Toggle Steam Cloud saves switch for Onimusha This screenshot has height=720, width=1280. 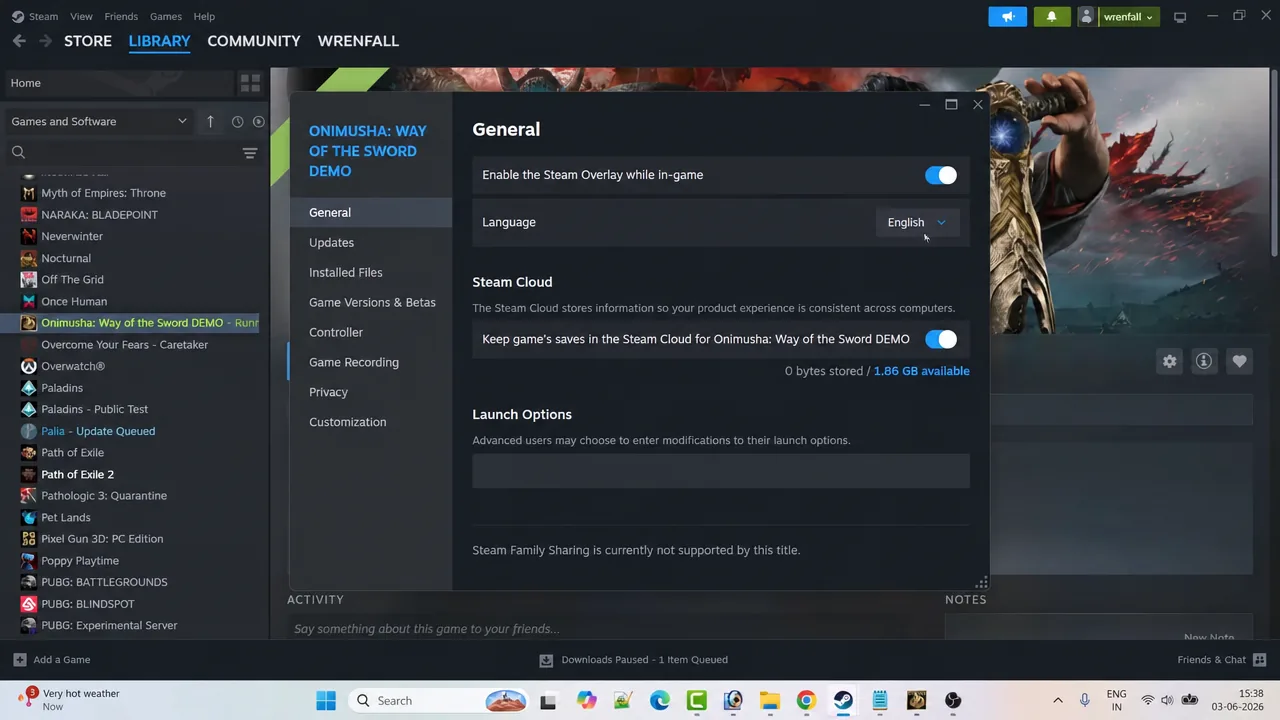940,339
